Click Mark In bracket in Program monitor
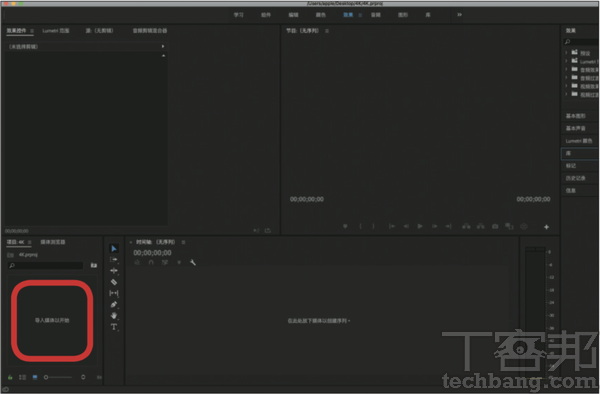The width and height of the screenshot is (600, 394). pos(360,226)
